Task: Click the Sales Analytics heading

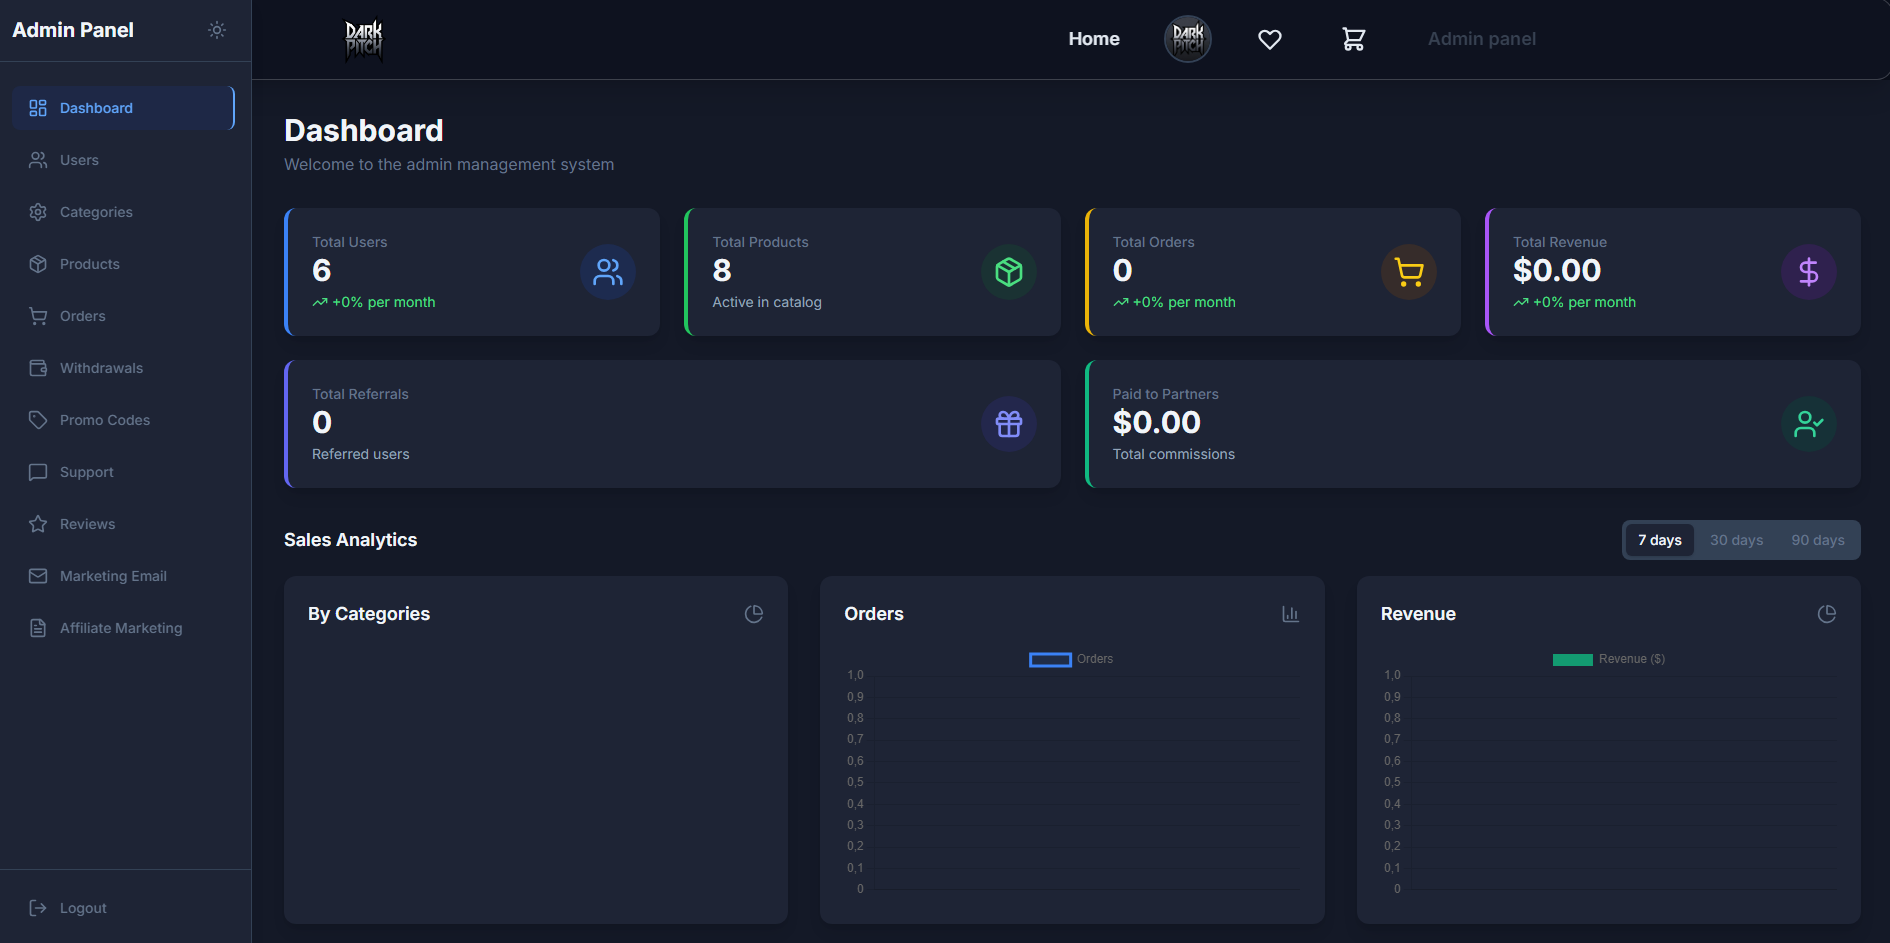Action: 351,540
